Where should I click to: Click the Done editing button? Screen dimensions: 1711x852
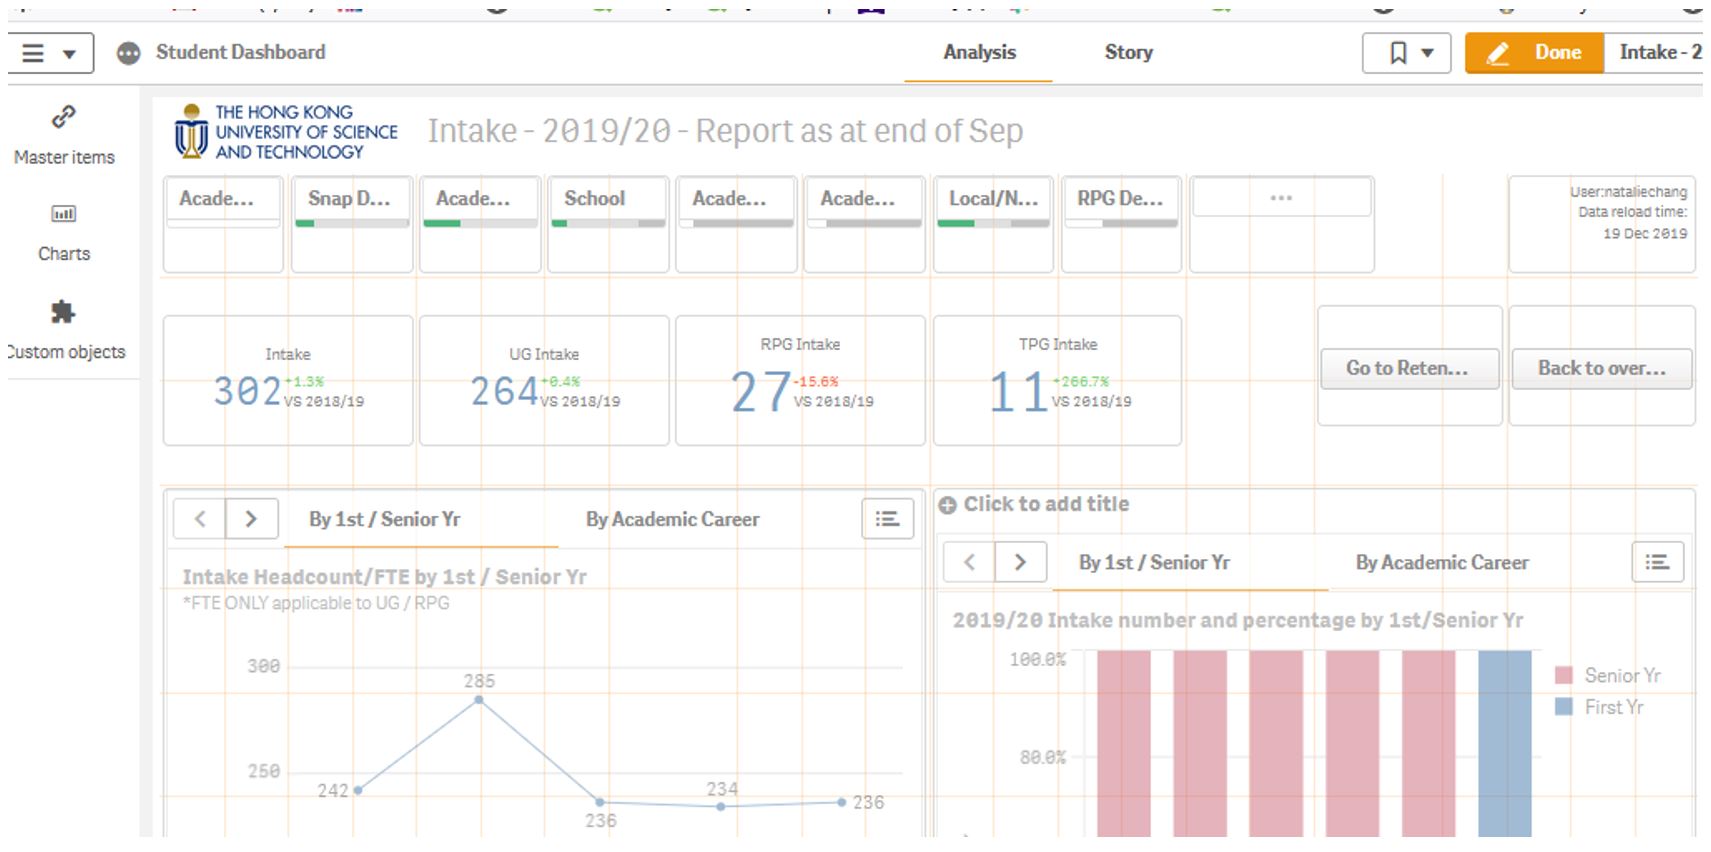click(x=1534, y=53)
